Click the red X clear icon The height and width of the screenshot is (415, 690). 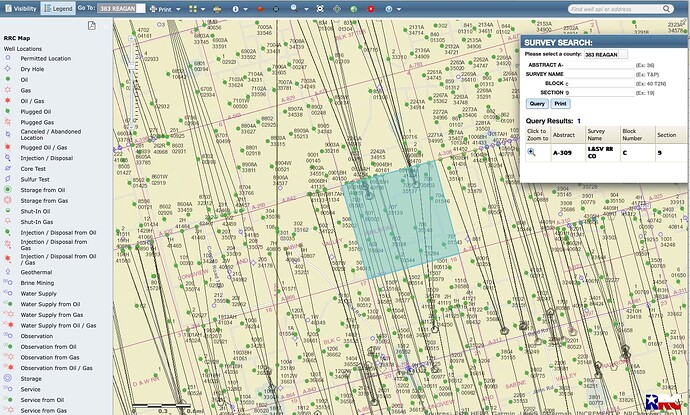371,9
